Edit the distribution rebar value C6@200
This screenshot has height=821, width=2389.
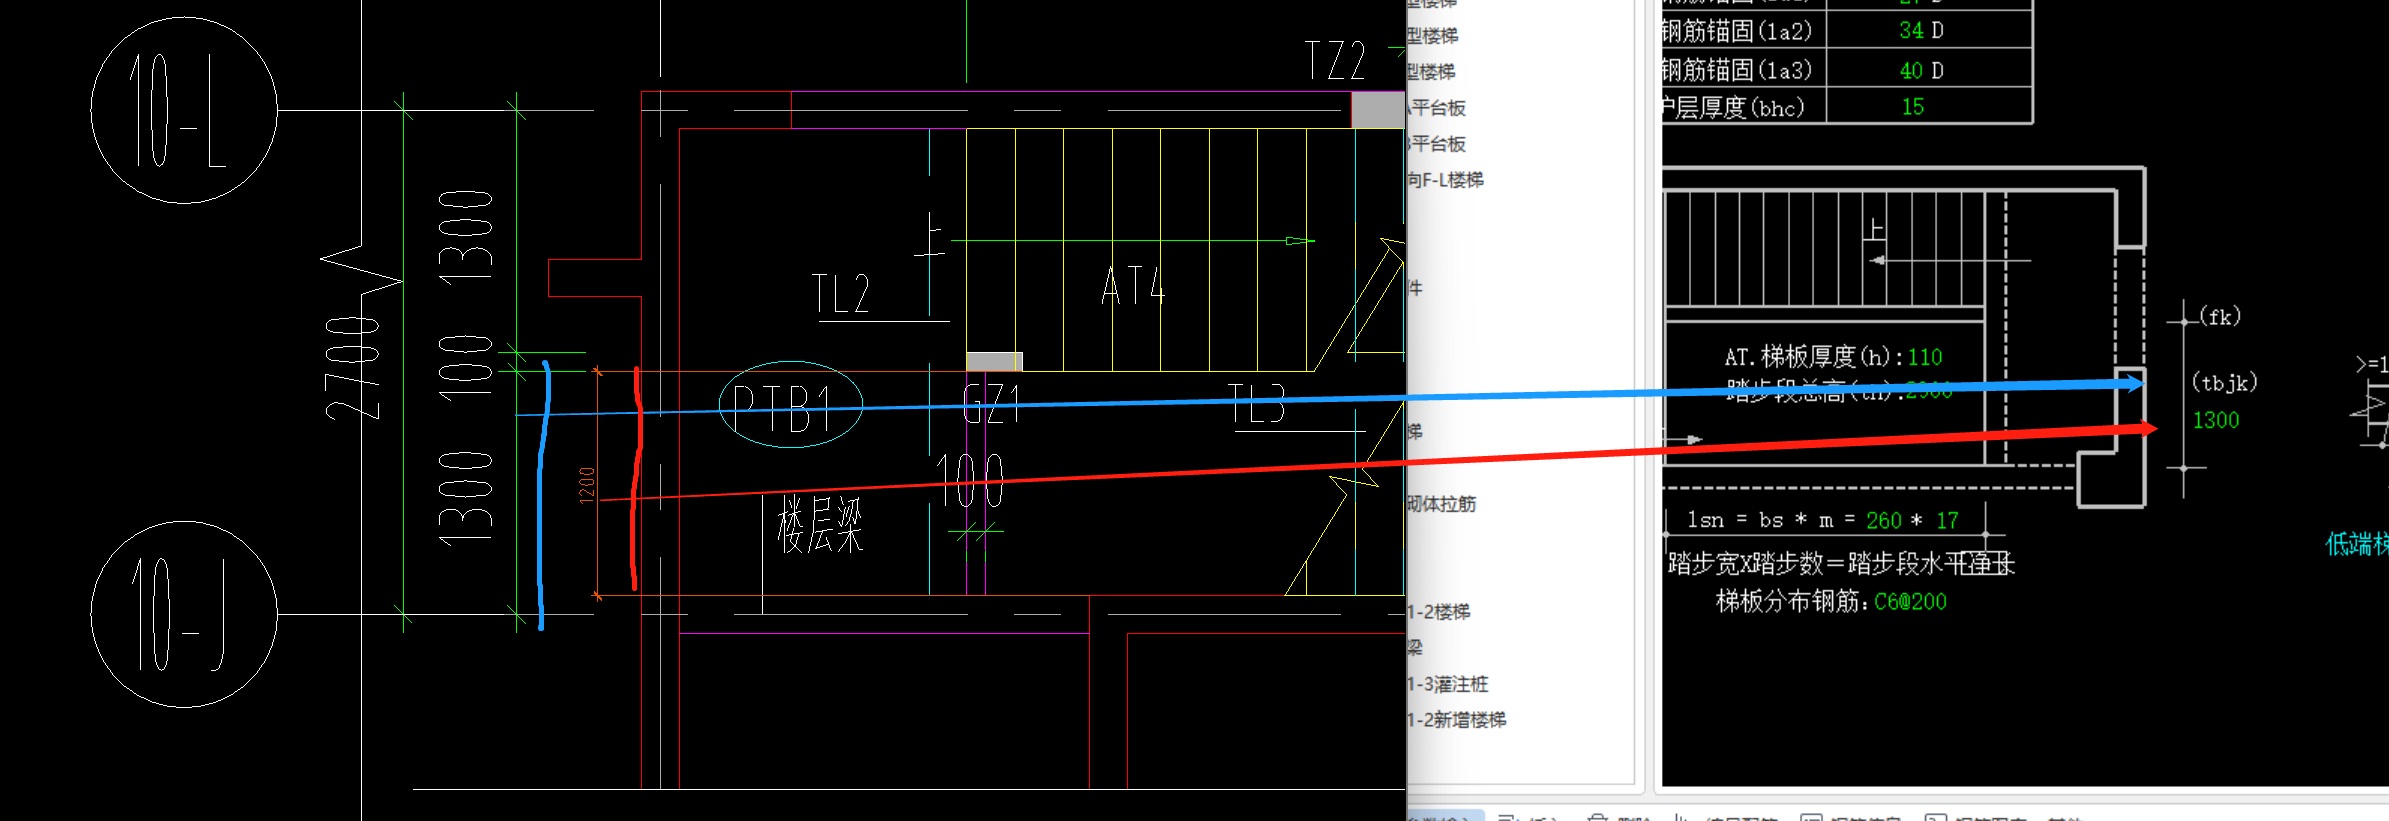click(1910, 602)
